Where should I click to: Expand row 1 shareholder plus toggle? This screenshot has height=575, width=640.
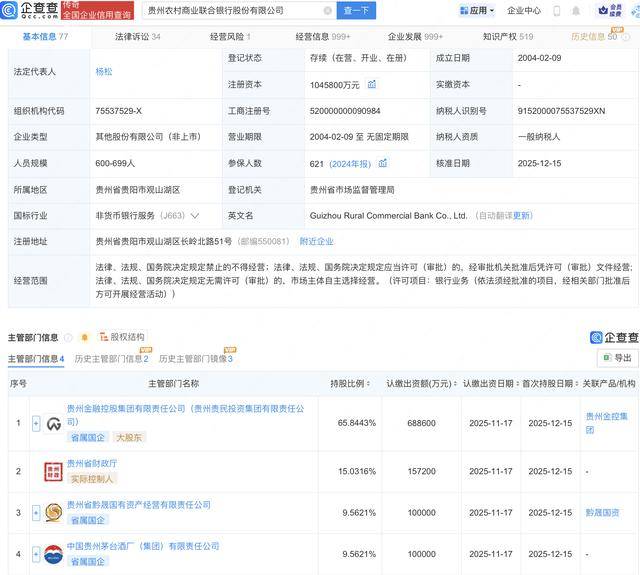point(36,423)
